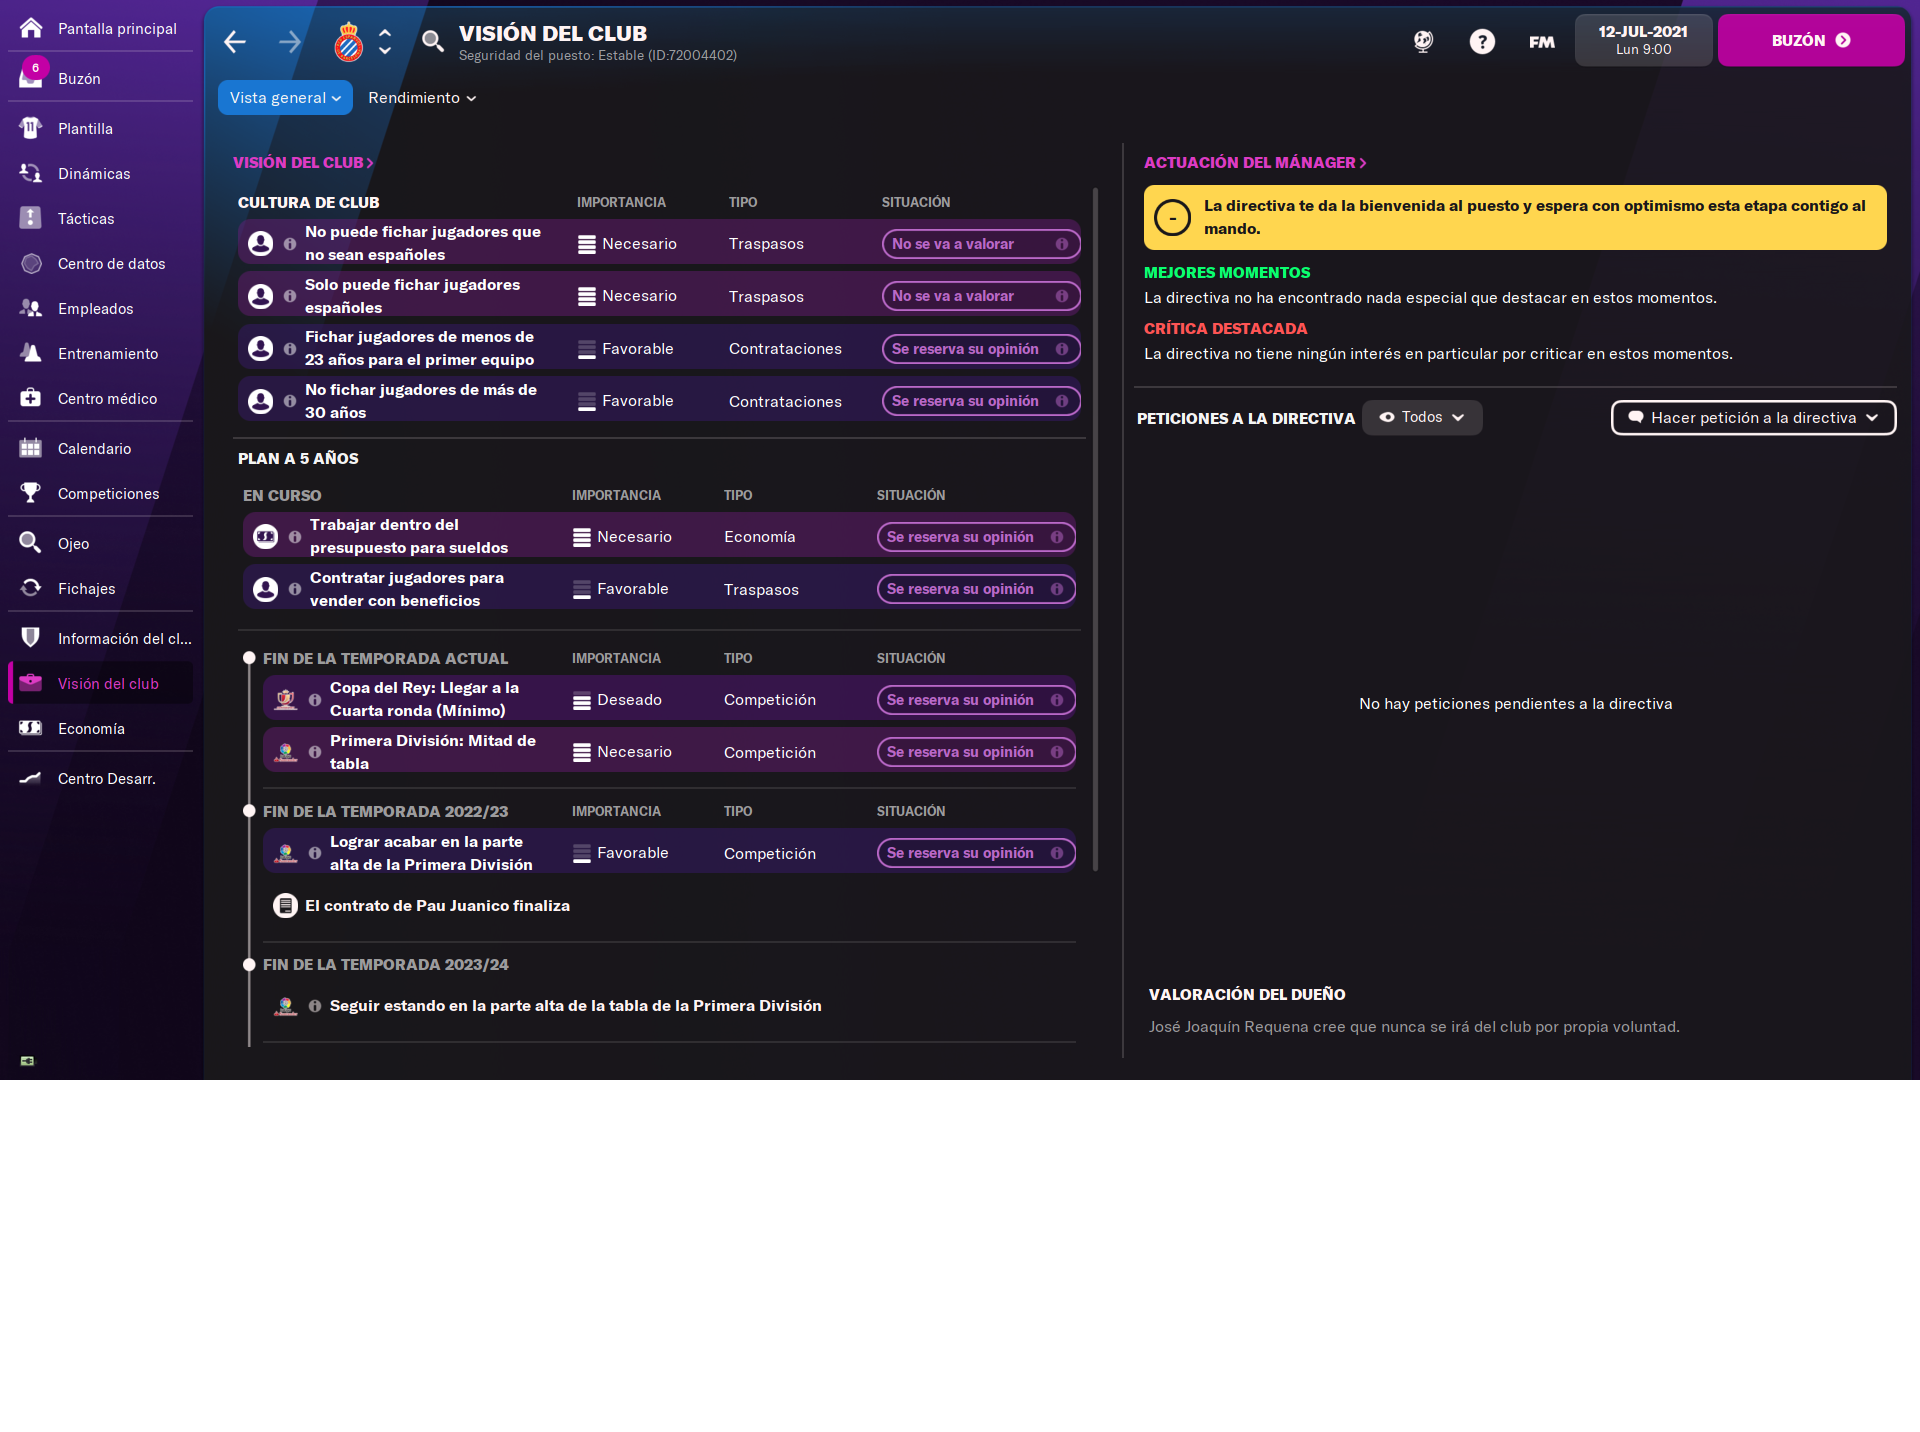Image resolution: width=1920 pixels, height=1432 pixels.
Task: Open the world globe icon
Action: (1423, 41)
